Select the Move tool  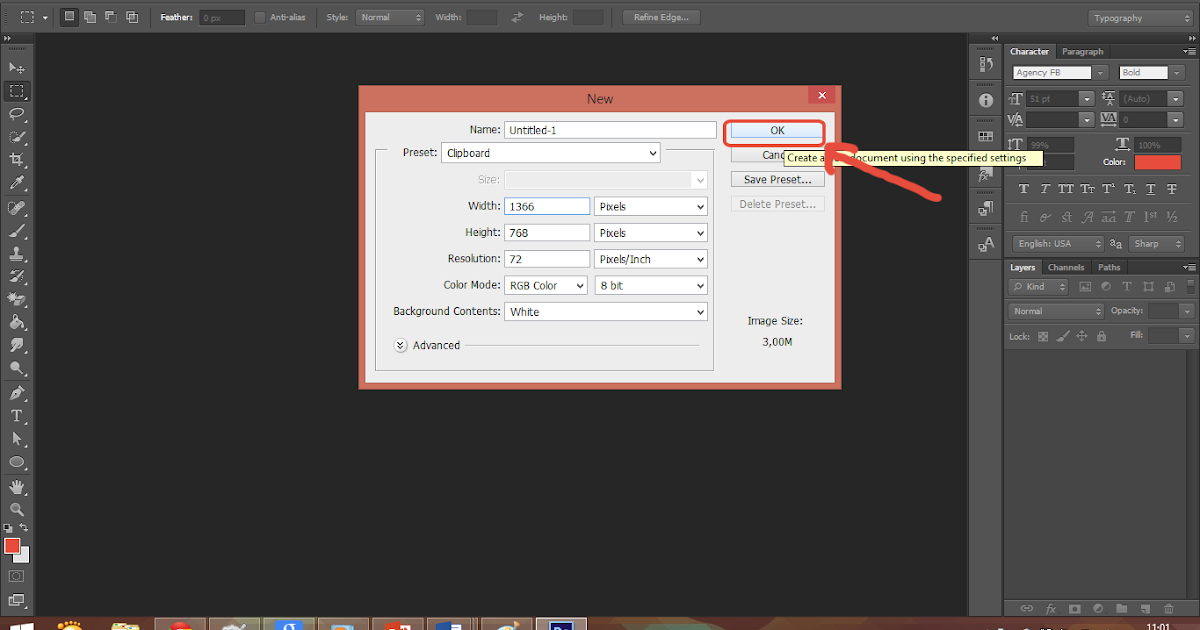click(16, 67)
